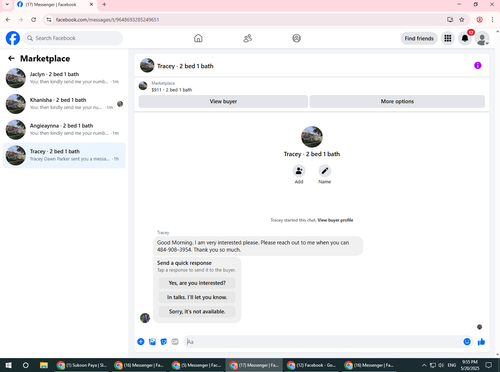The image size is (500, 372).
Task: Open more actions plus icon in composer
Action: click(141, 342)
